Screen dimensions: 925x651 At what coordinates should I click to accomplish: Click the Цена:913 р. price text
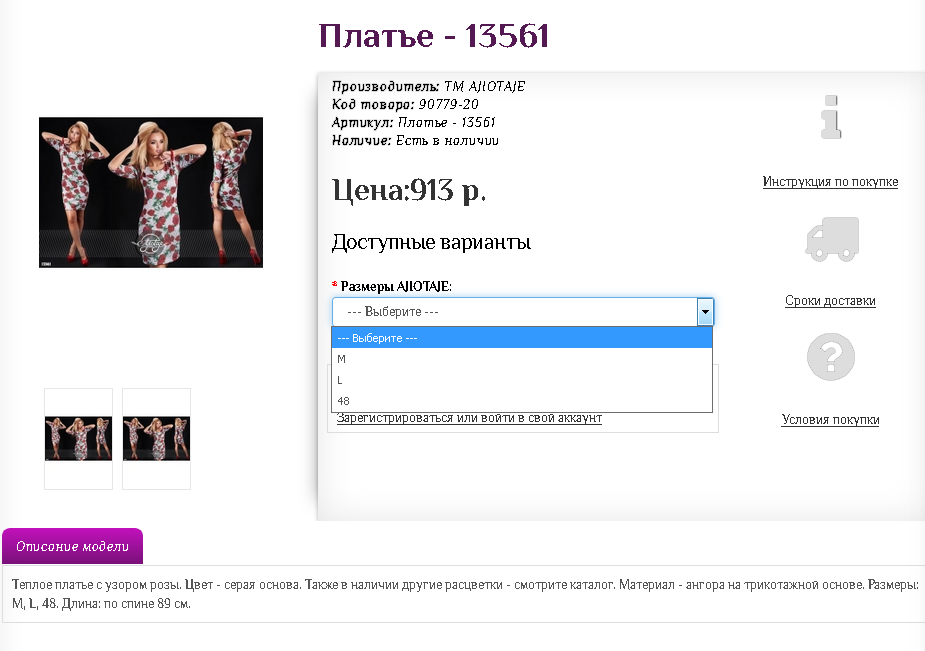coord(409,190)
